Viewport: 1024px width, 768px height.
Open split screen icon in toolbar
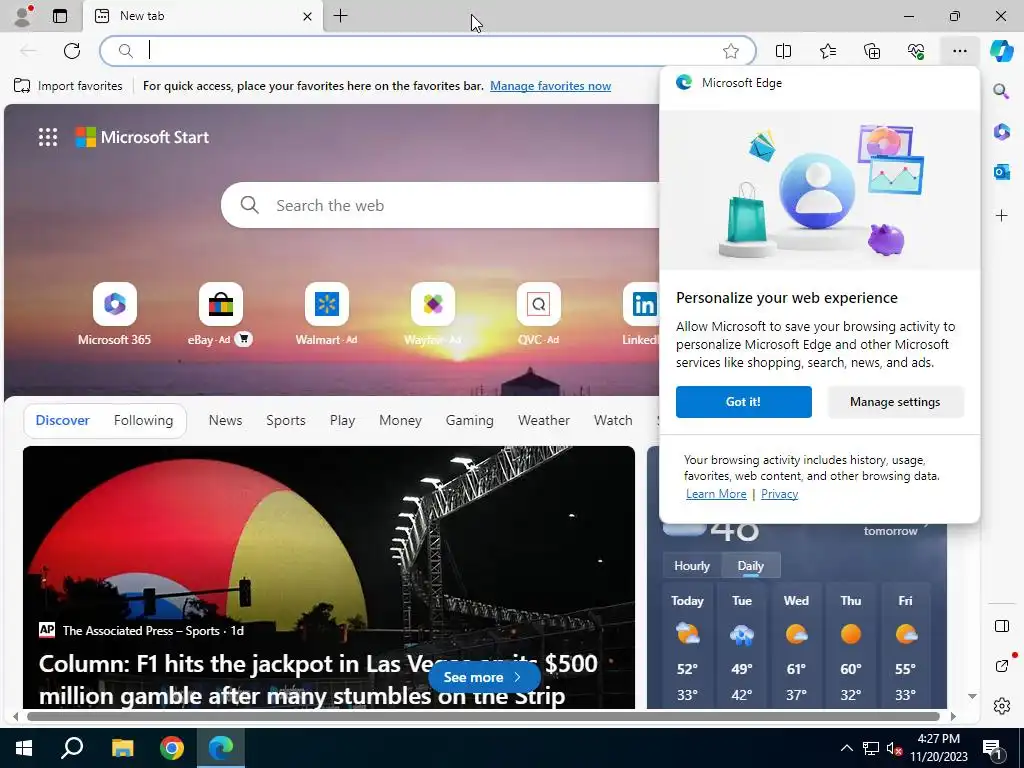tap(783, 51)
